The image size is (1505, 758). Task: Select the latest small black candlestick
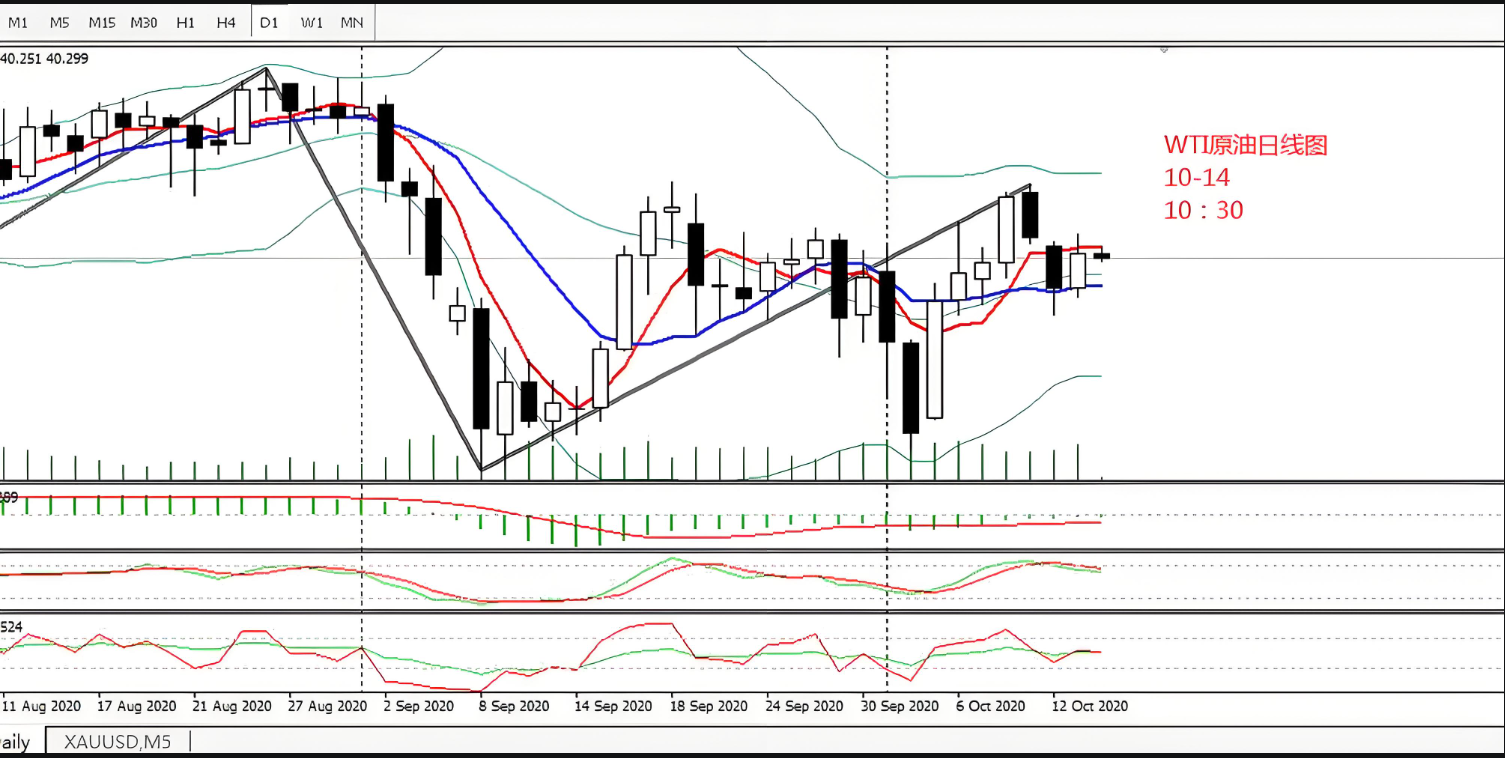pos(1101,256)
